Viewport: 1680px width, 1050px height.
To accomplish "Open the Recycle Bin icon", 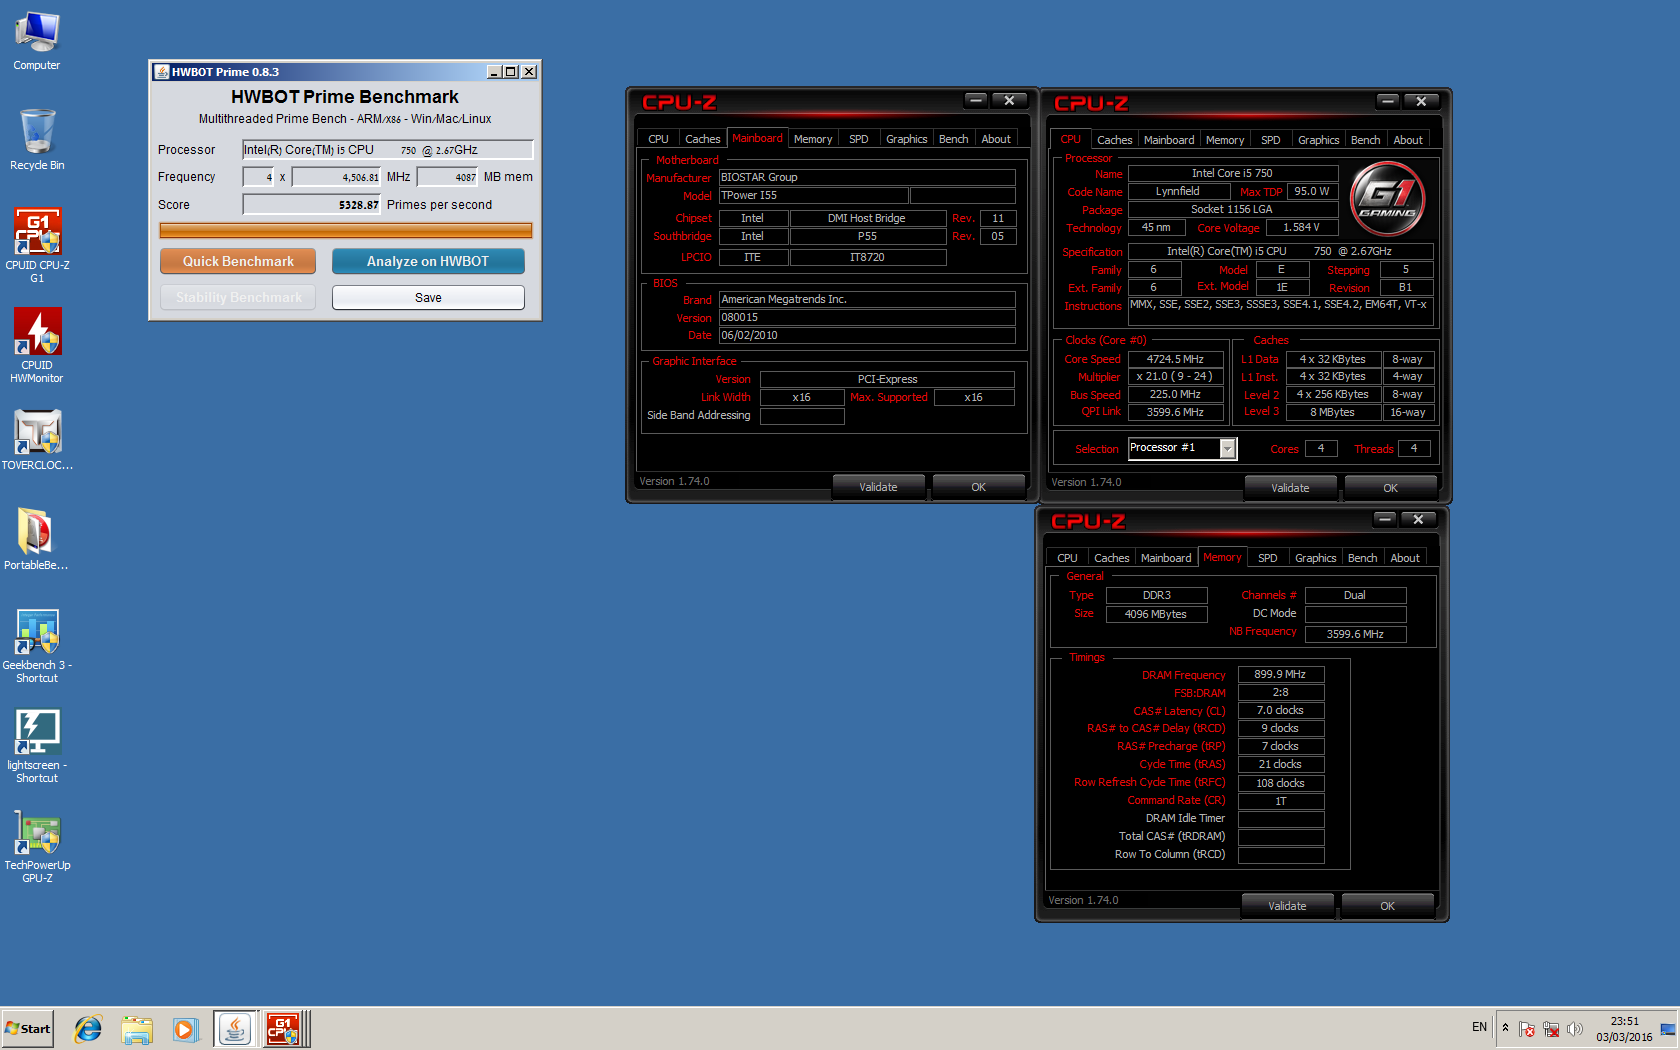I will 37,140.
